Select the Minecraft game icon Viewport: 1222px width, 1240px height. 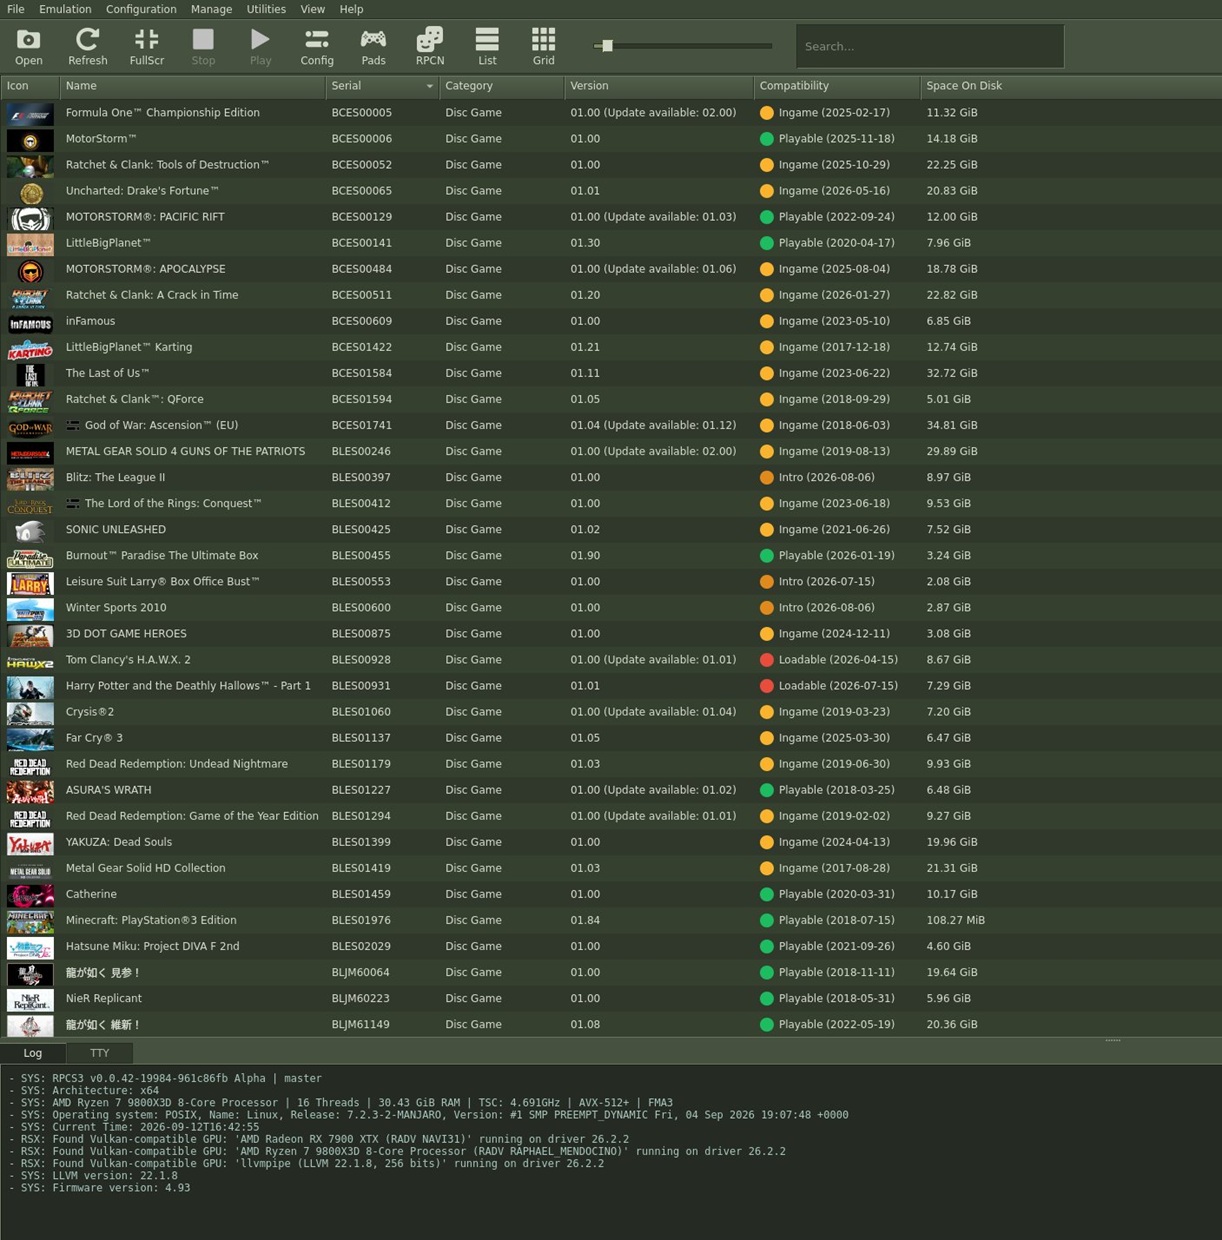coord(30,920)
